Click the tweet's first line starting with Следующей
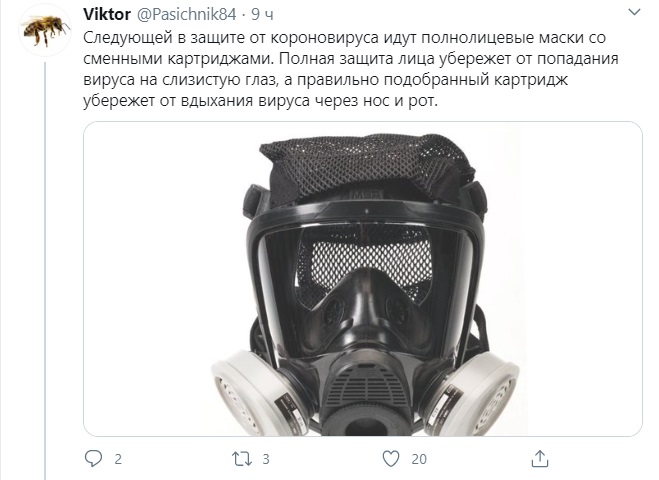Screen dimensions: 659x480 (345, 38)
